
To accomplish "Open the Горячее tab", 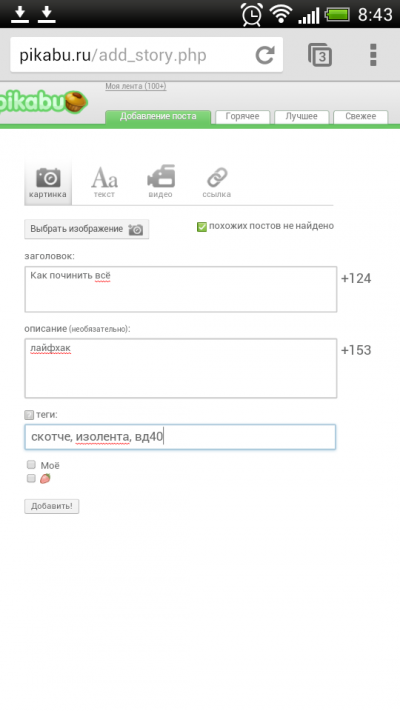I will pyautogui.click(x=242, y=117).
